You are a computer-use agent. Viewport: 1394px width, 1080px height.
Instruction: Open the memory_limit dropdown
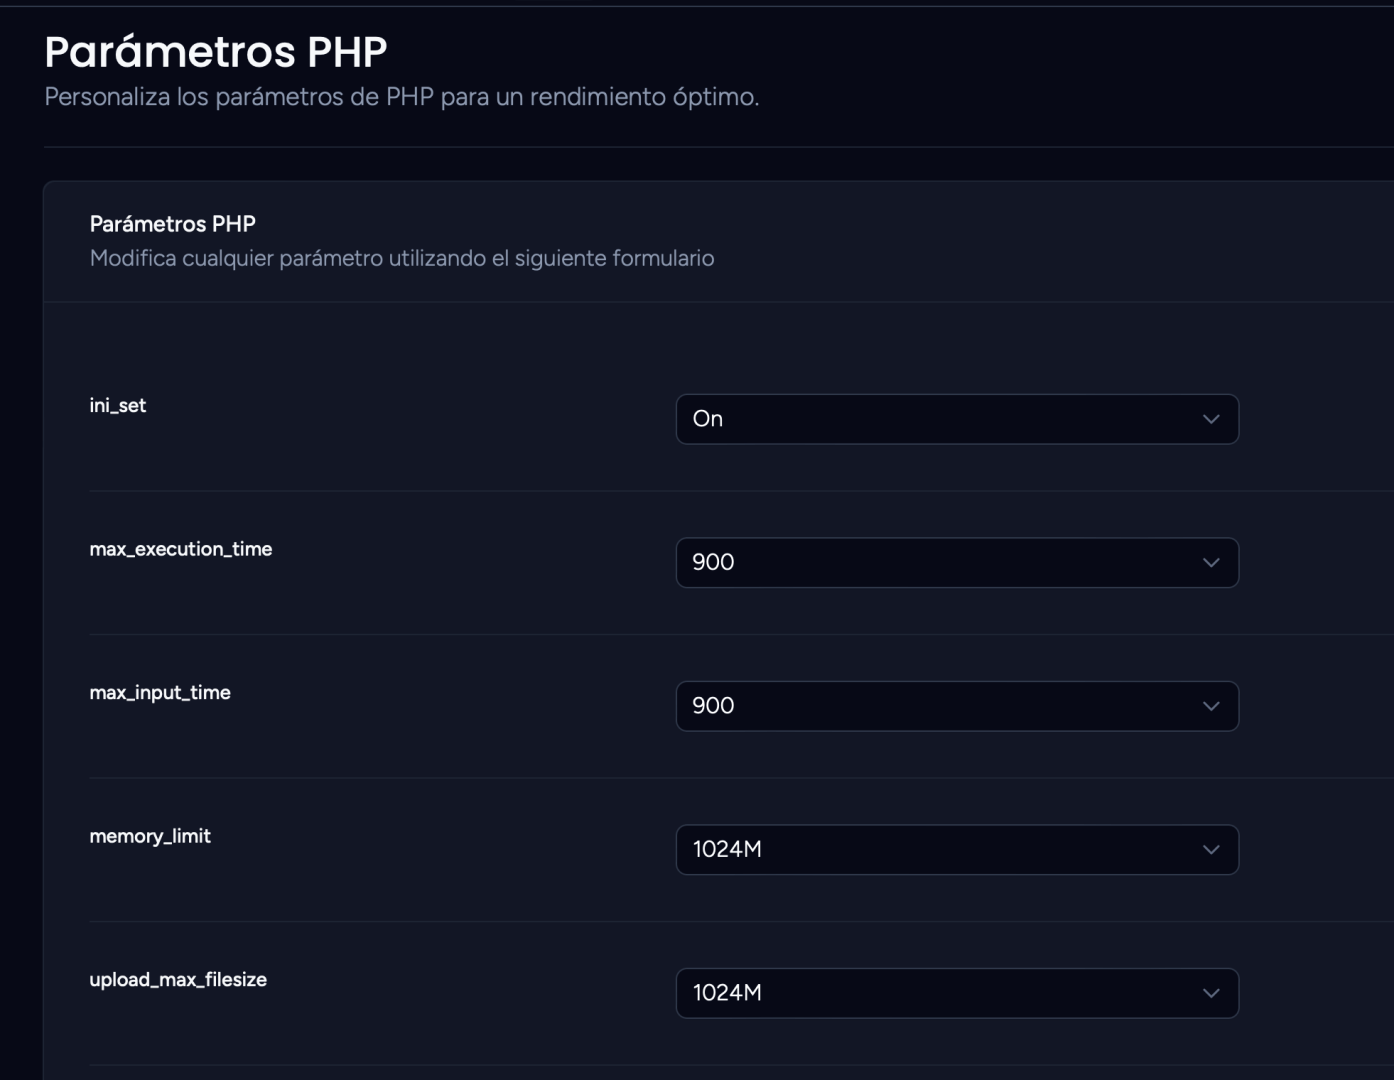click(957, 849)
